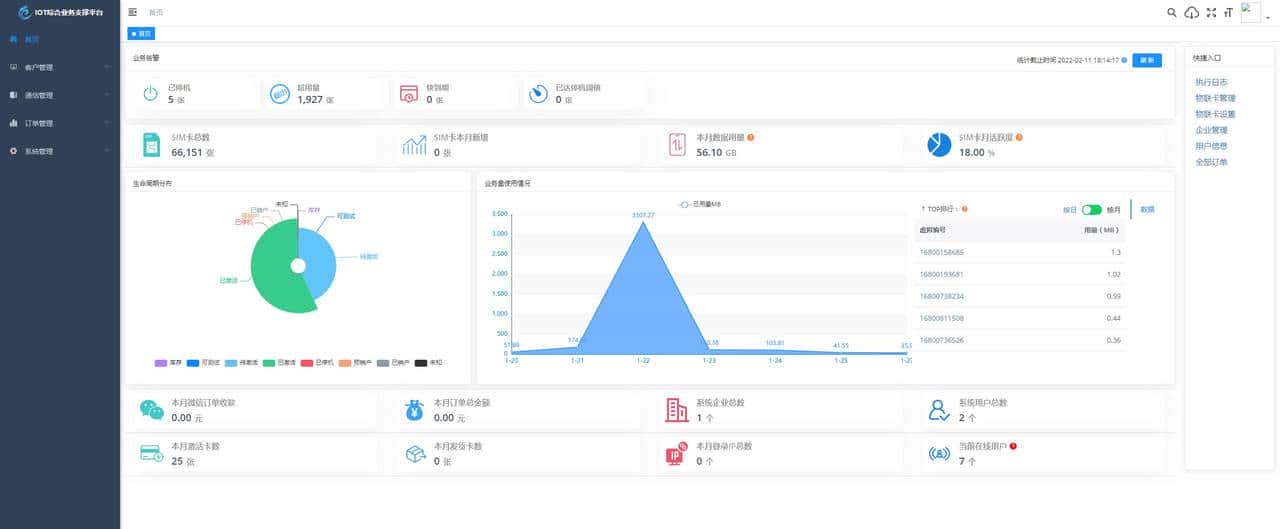
Task: Toggle 已销户 legend item in lifecycle chart
Action: [x=393, y=362]
